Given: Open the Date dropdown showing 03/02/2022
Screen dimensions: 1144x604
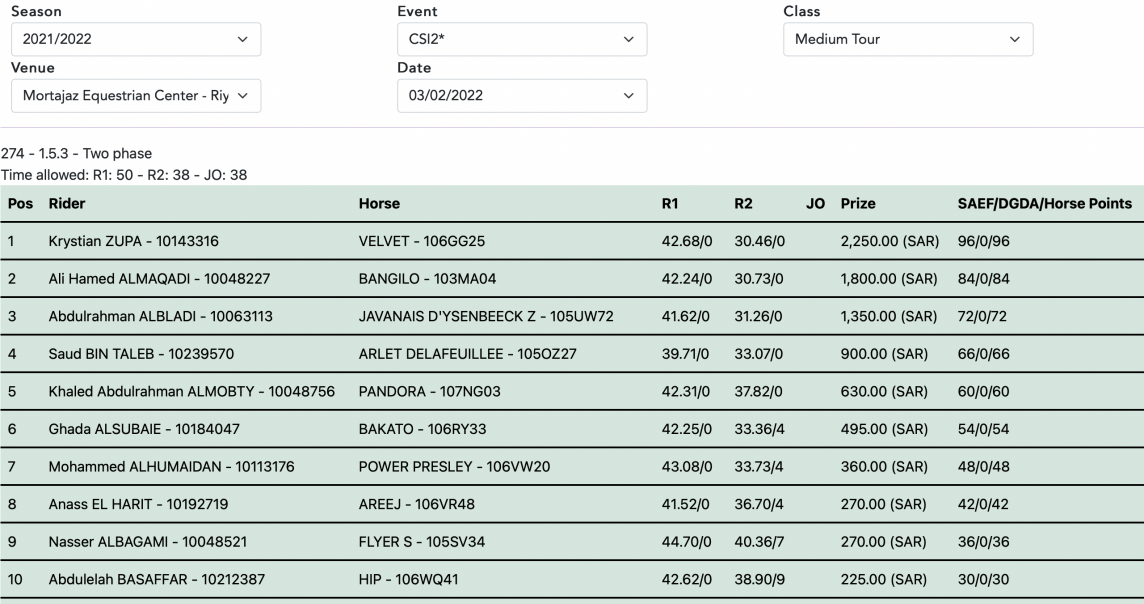Looking at the screenshot, I should pos(522,96).
